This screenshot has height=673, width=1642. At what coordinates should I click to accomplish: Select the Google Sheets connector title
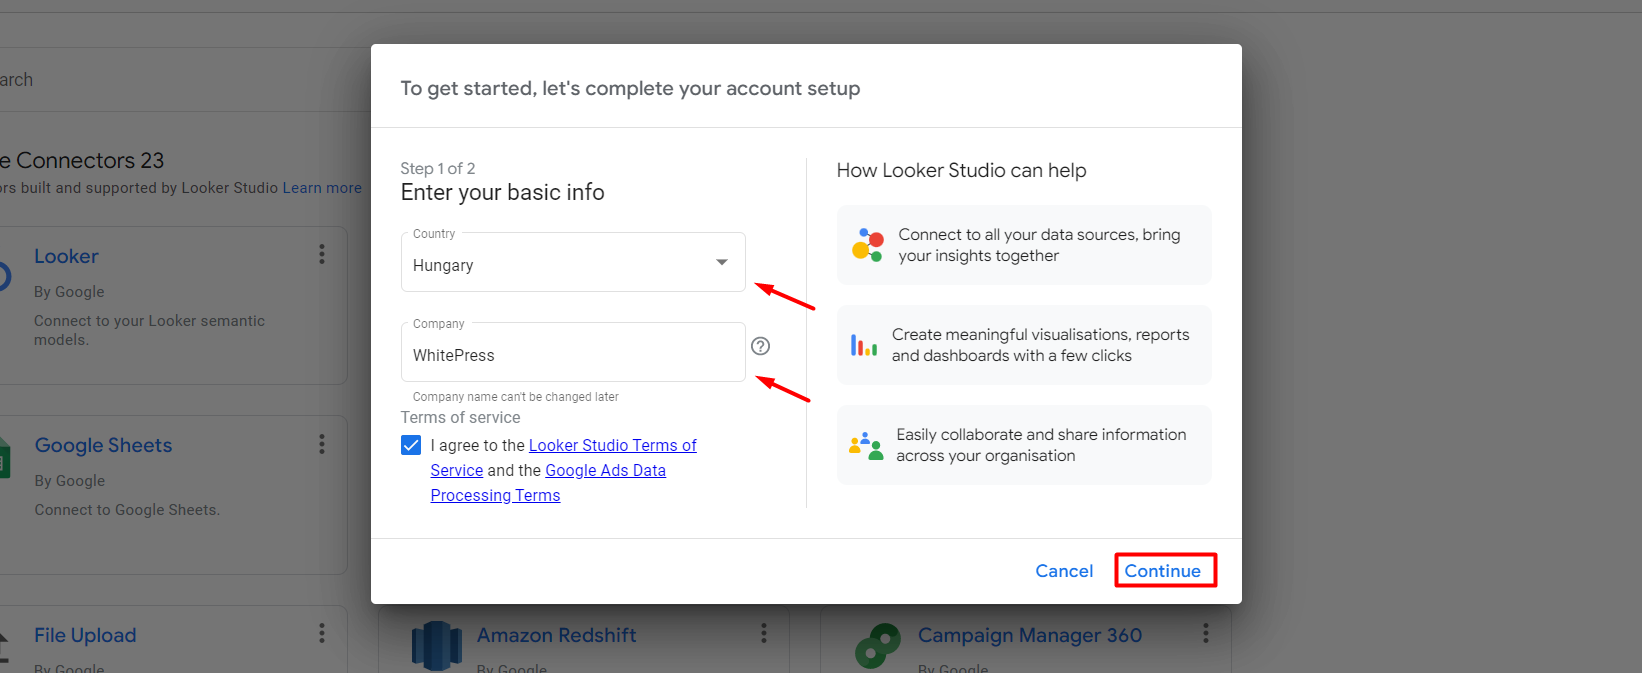tap(103, 445)
